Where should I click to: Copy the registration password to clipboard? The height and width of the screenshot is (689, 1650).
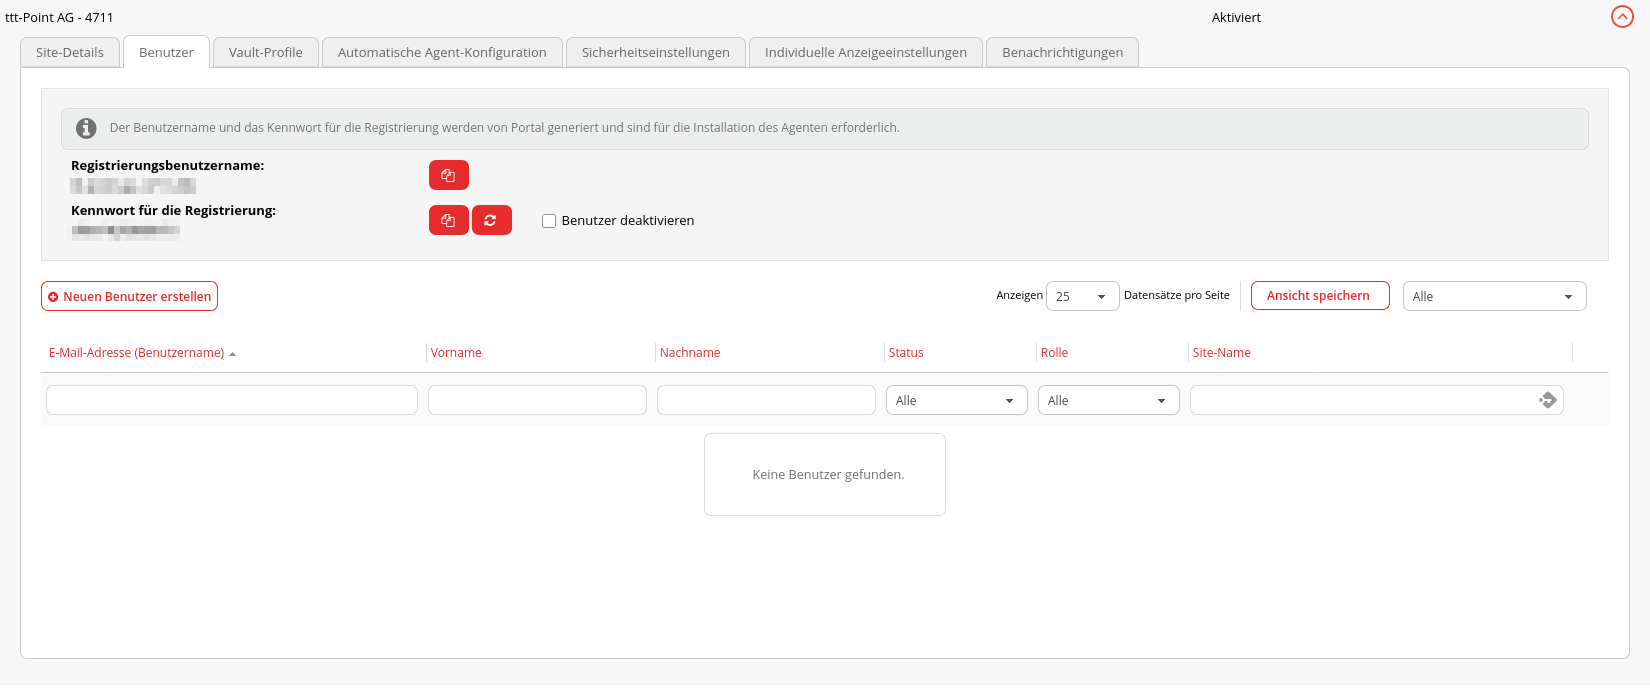(448, 220)
